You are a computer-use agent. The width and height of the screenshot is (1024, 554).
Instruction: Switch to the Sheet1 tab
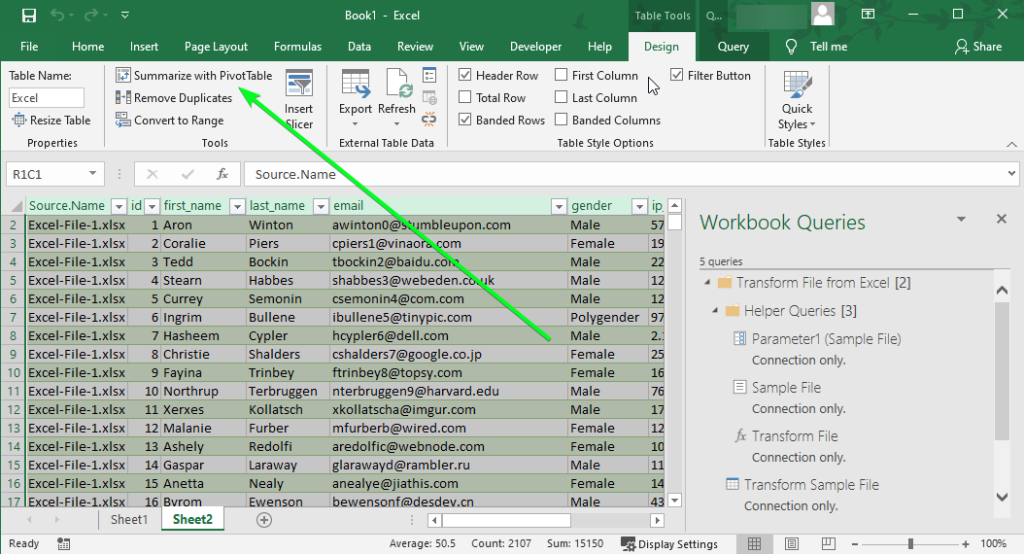129,519
